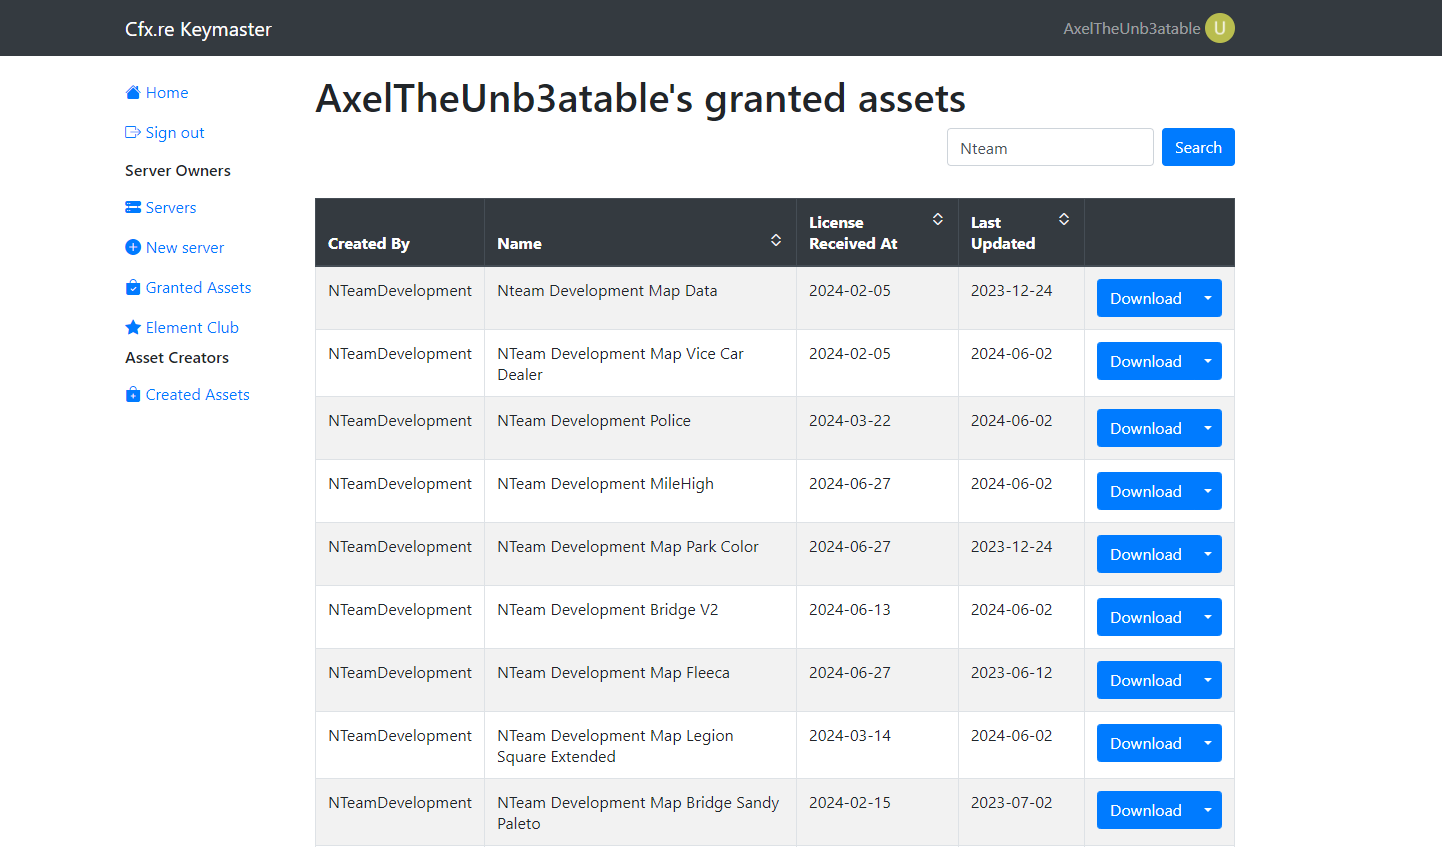Download NTeam Development Map Fleeca
1442x847 pixels.
pyautogui.click(x=1146, y=680)
